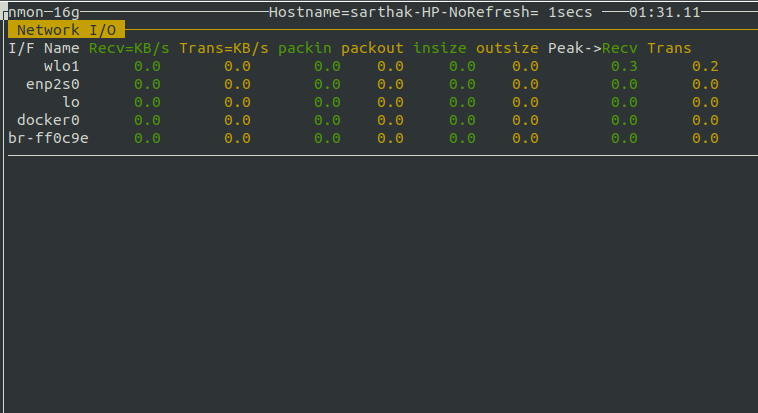Select the br-ff0c9e bridge interface label
This screenshot has width=758, height=413.
(x=48, y=138)
